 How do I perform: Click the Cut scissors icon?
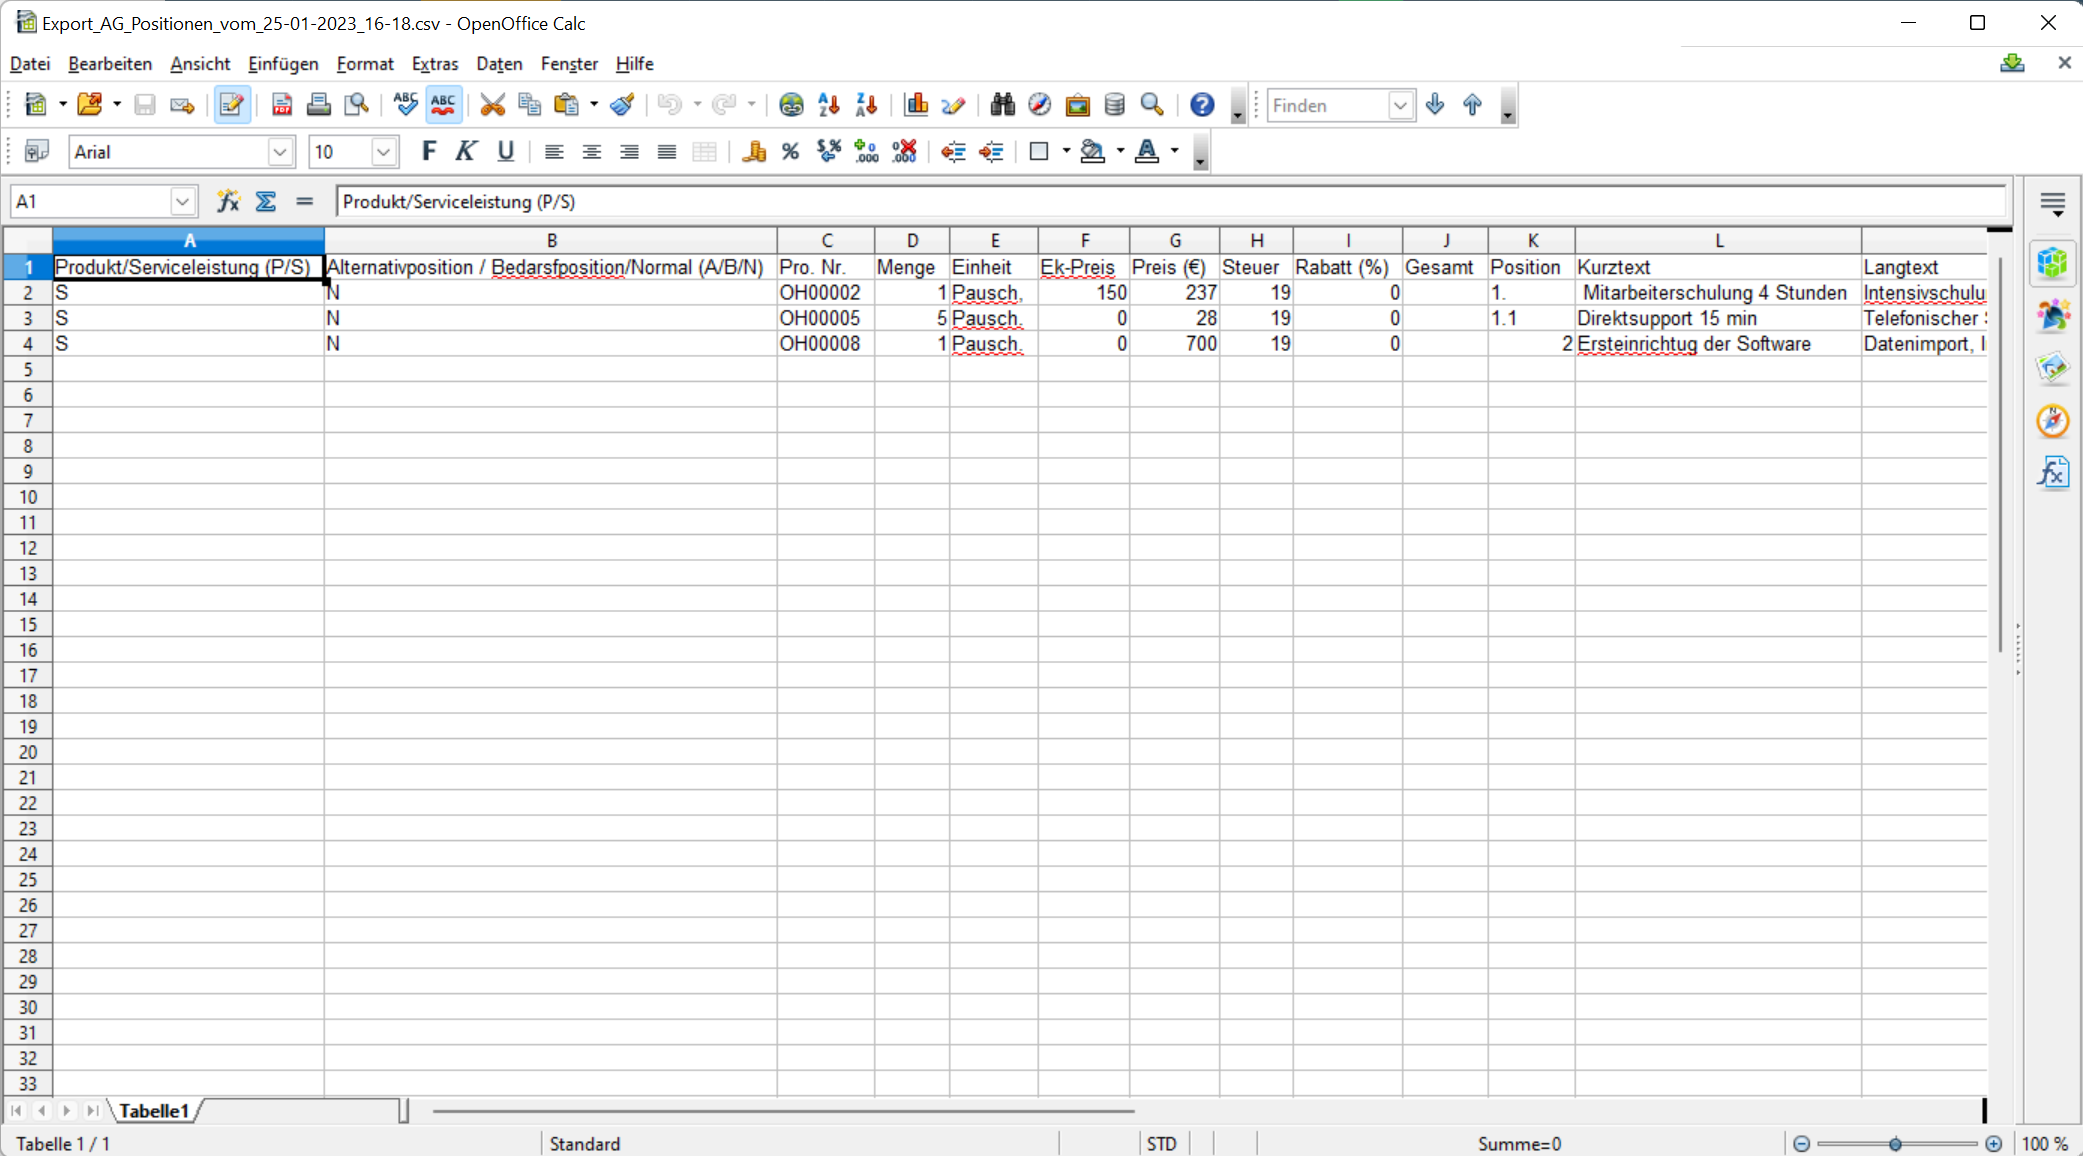(x=492, y=105)
